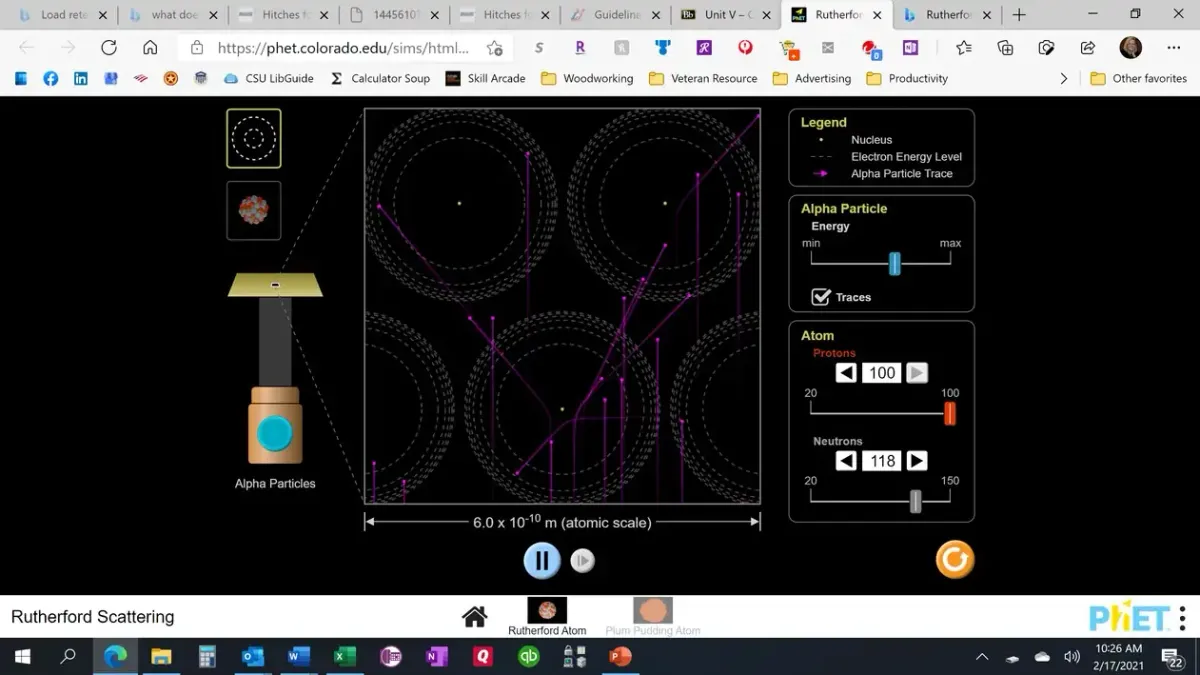Switch to the Plum Pudding Atom screen
Viewport: 1200px width, 675px height.
(652, 616)
